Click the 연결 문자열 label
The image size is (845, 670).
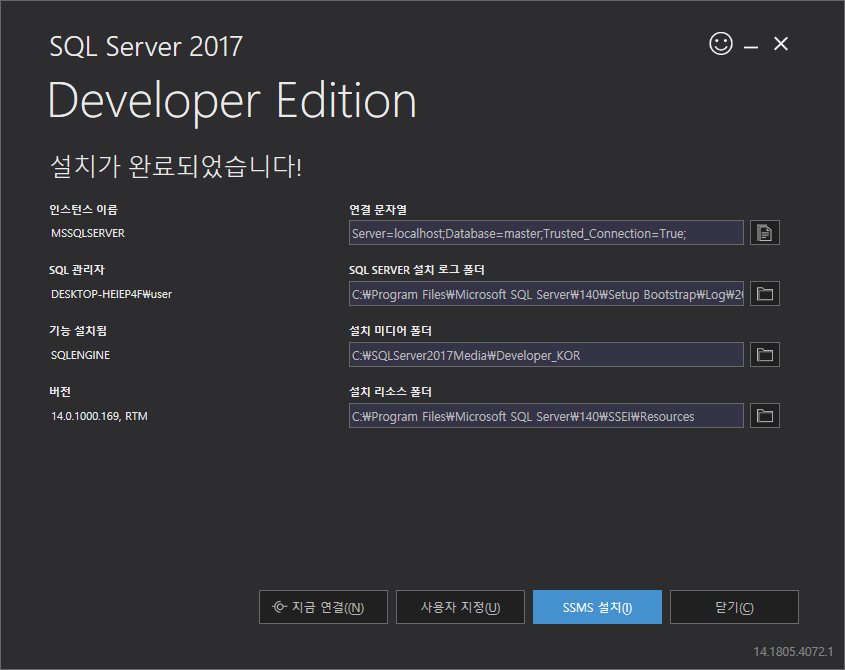(x=378, y=210)
